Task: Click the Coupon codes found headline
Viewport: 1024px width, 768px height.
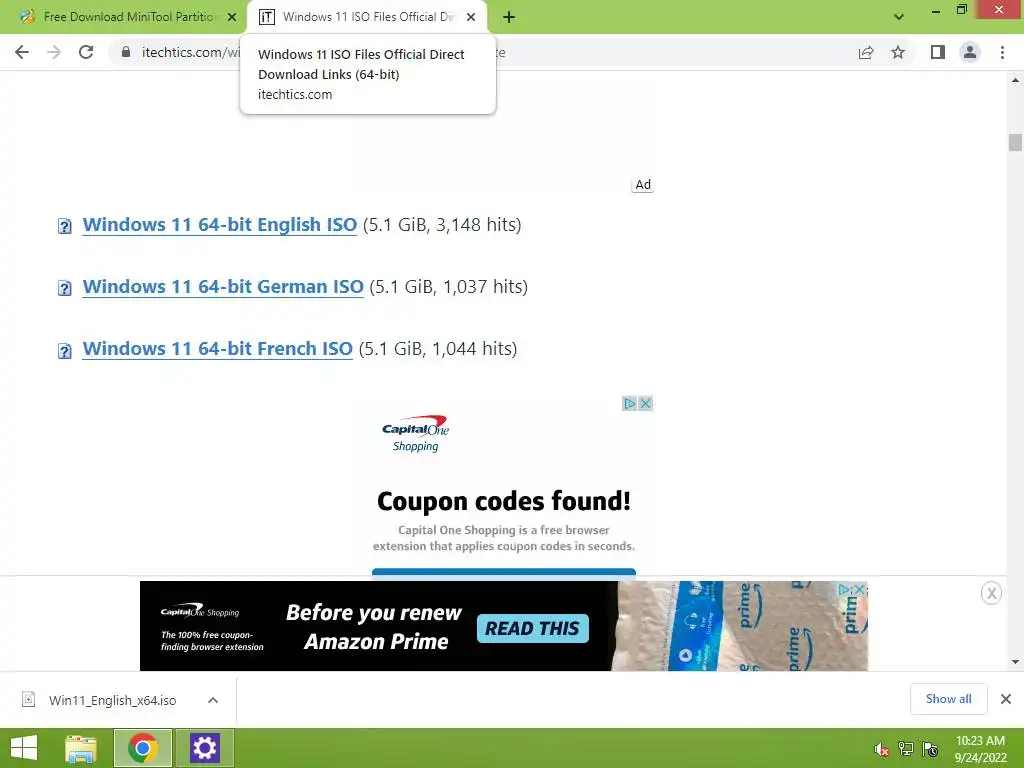Action: pos(504,501)
